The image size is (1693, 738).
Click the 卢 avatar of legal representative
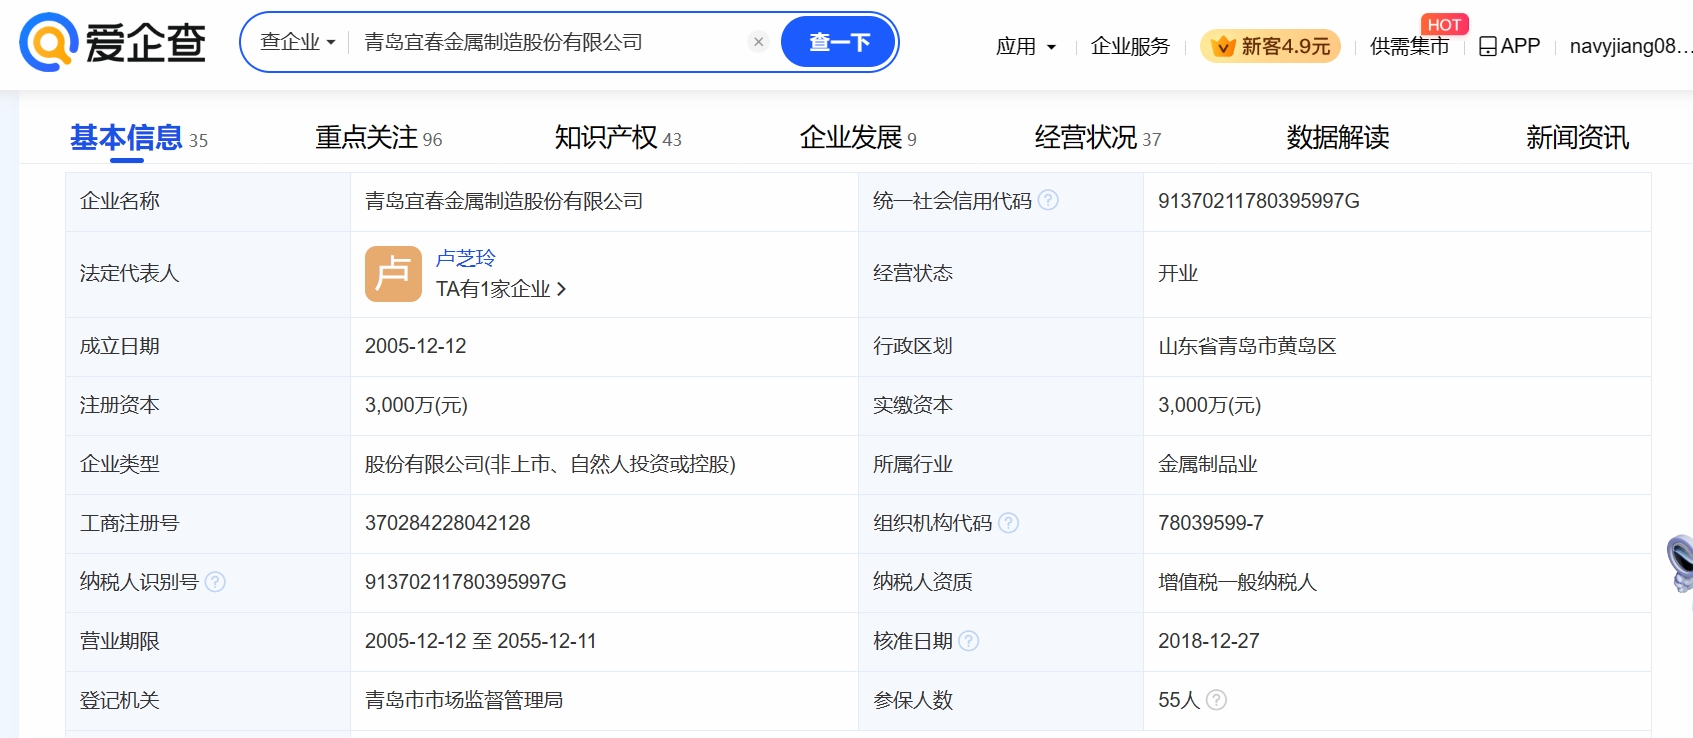point(393,274)
